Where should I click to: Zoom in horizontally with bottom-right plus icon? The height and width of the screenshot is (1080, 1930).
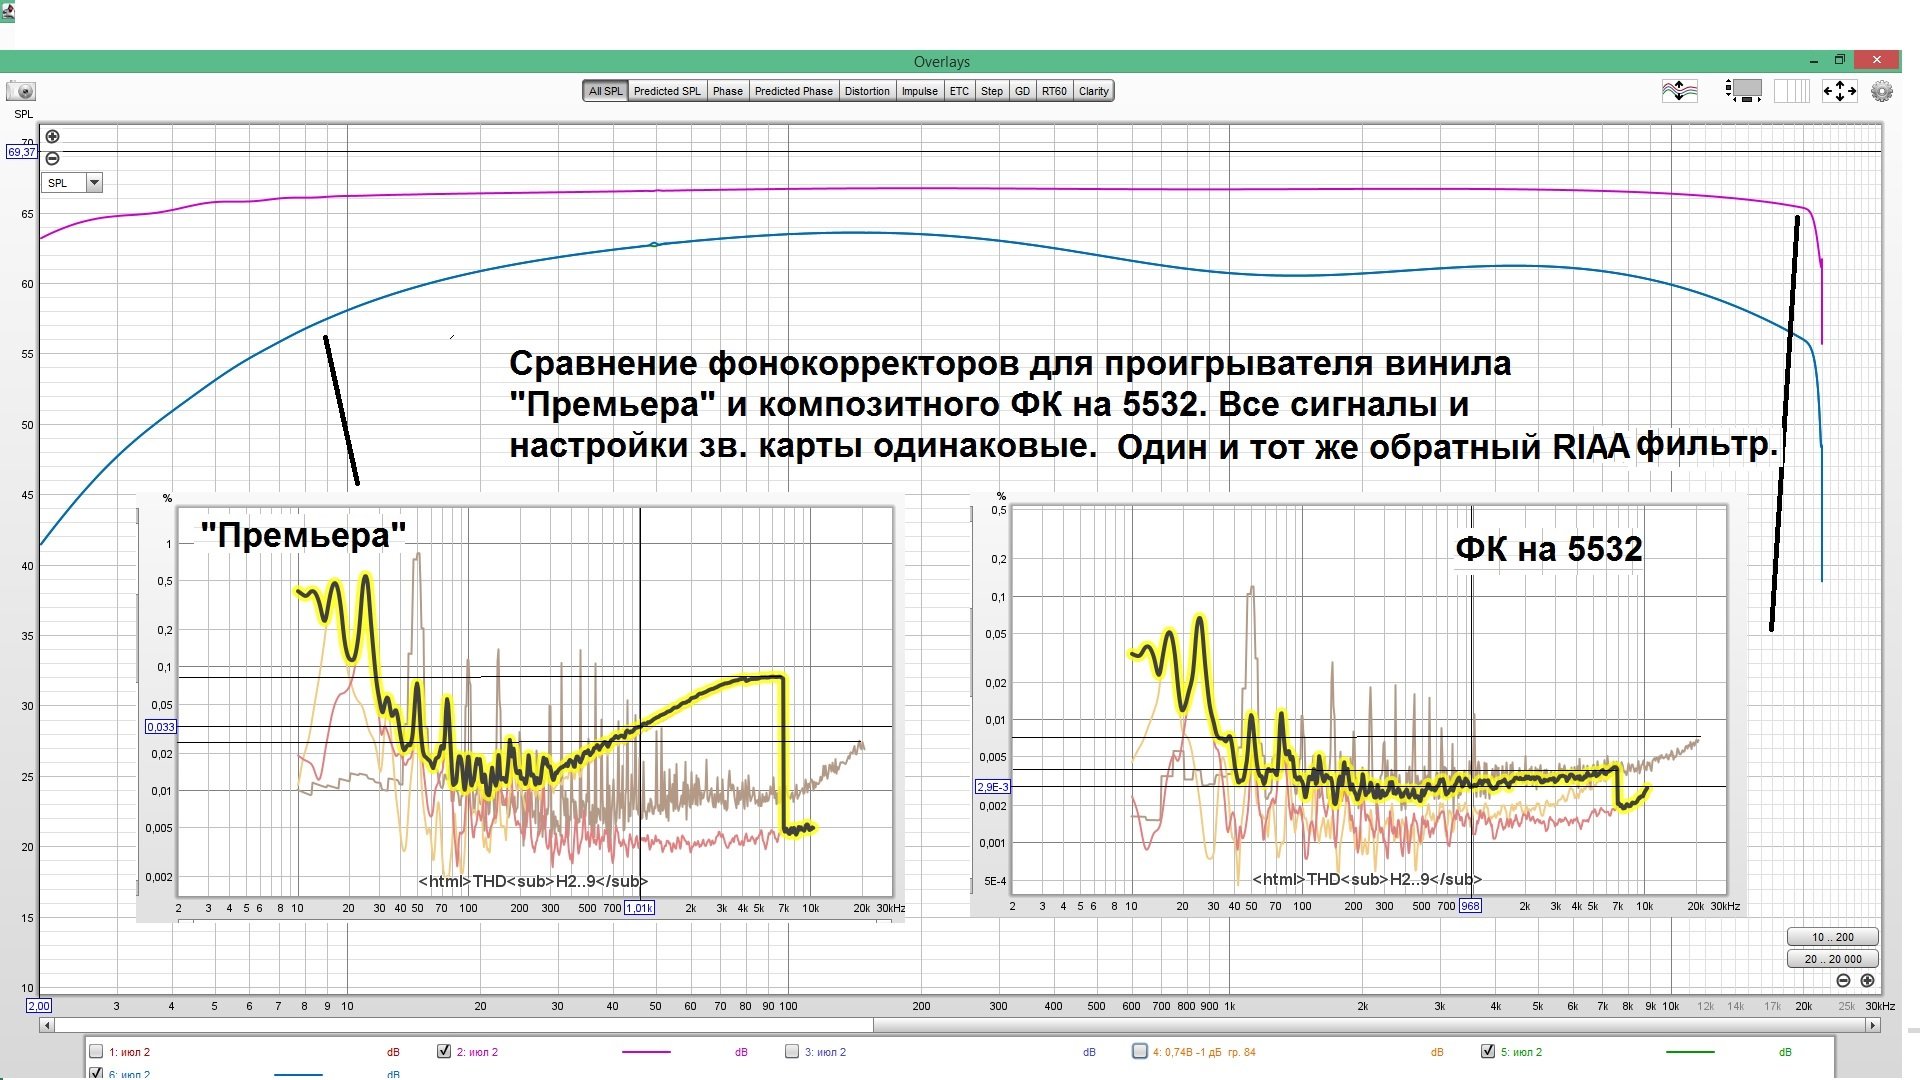point(1867,981)
